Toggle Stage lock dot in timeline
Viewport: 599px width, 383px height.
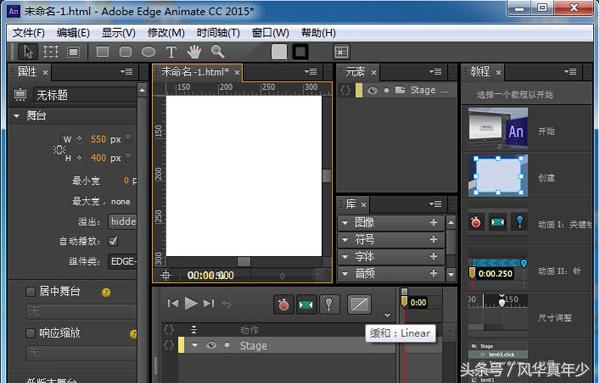(x=227, y=345)
